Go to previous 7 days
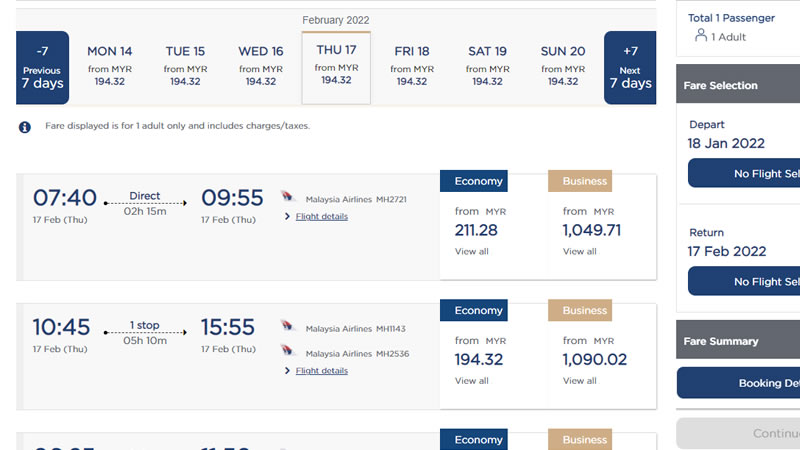Screen dimensions: 800x450 (42, 67)
